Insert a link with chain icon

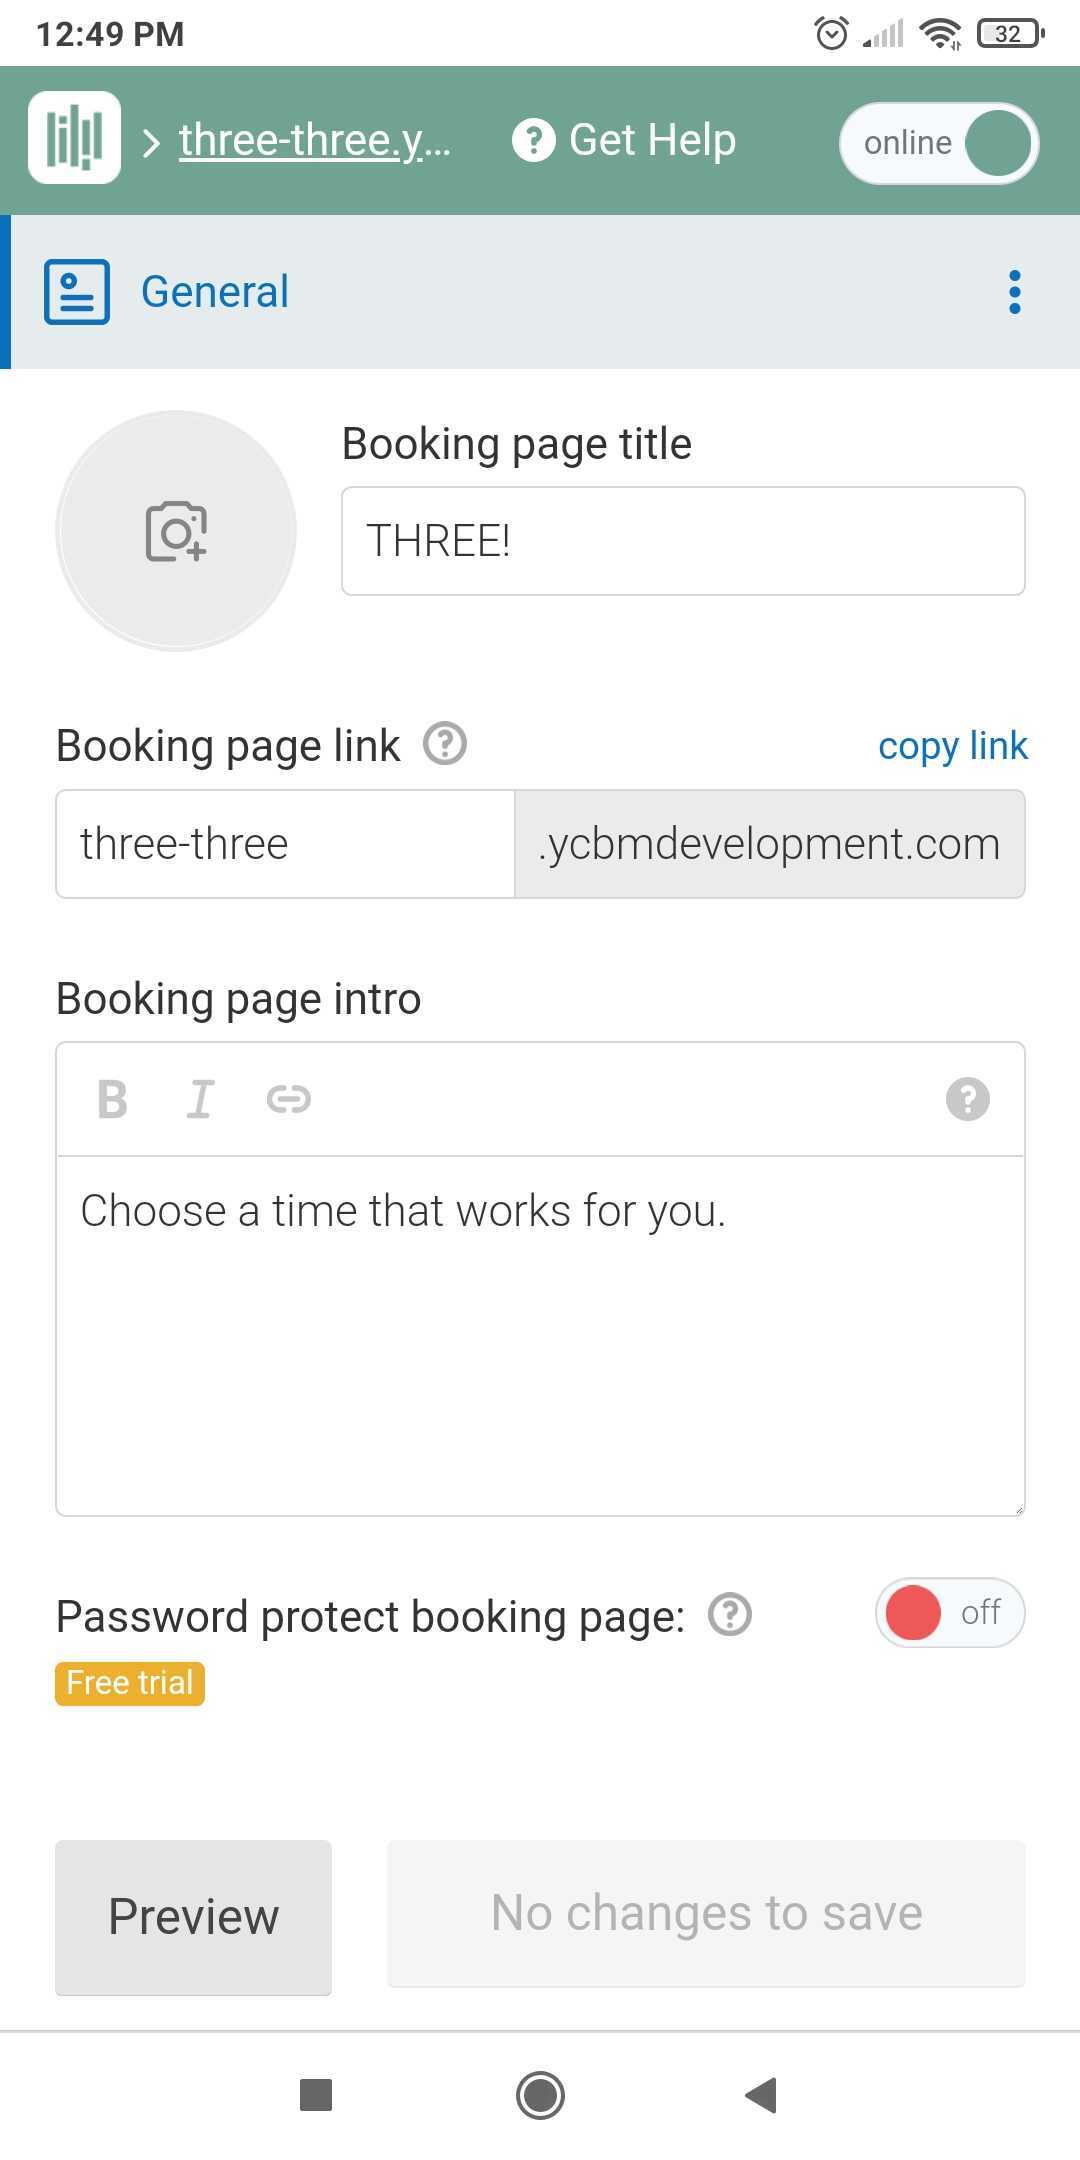click(289, 1100)
